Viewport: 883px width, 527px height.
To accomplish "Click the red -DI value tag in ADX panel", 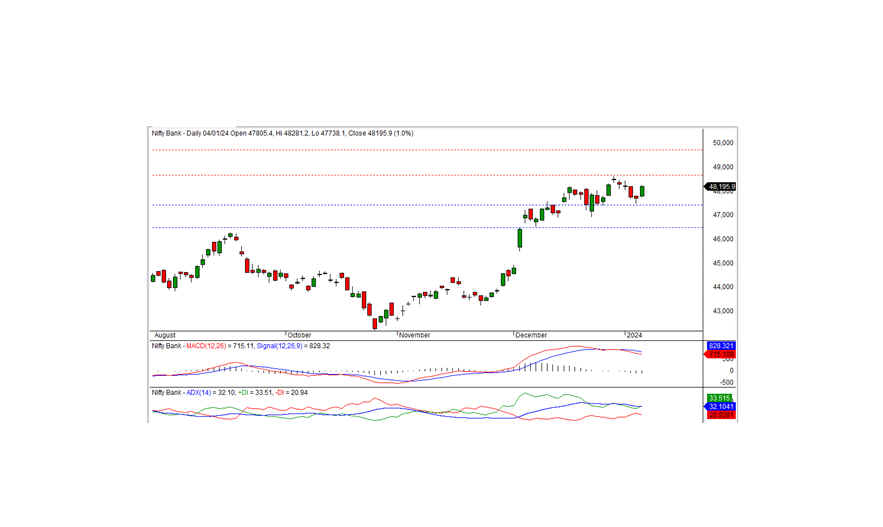I will tap(721, 415).
